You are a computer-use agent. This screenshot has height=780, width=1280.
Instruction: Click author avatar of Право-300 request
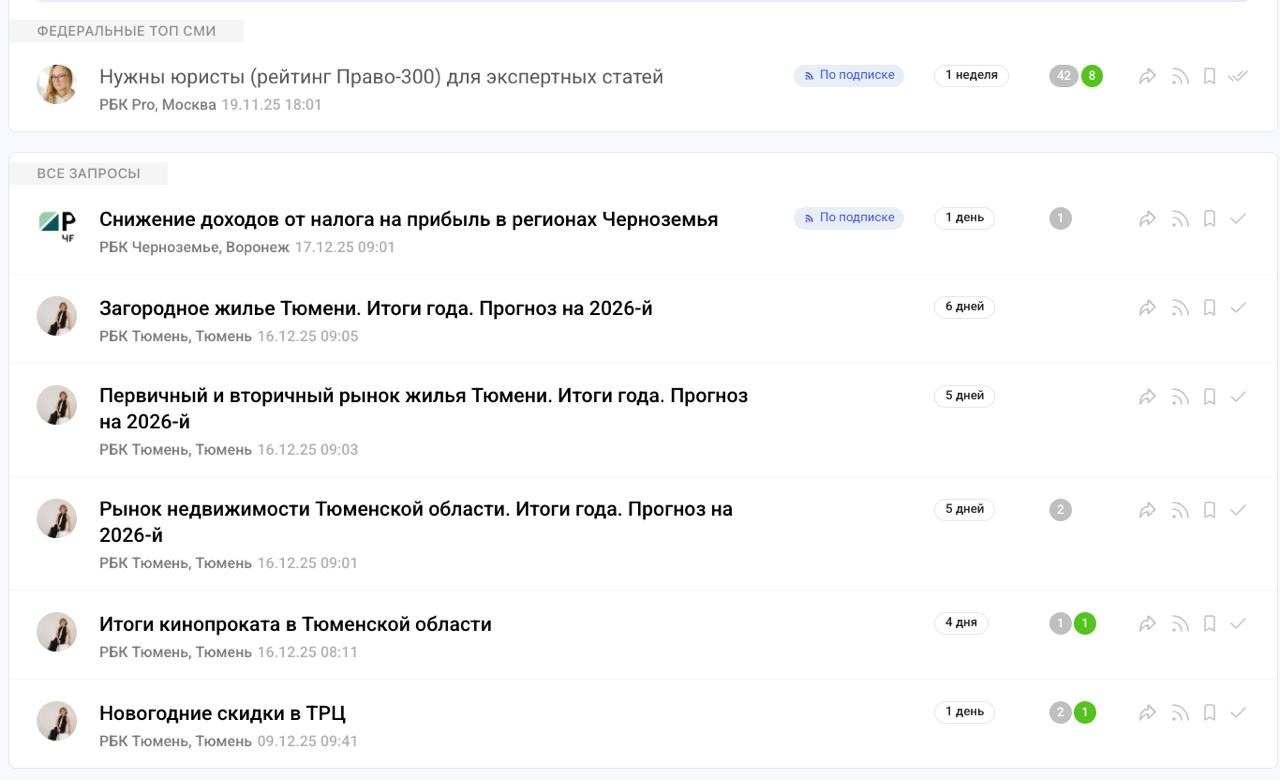57,84
